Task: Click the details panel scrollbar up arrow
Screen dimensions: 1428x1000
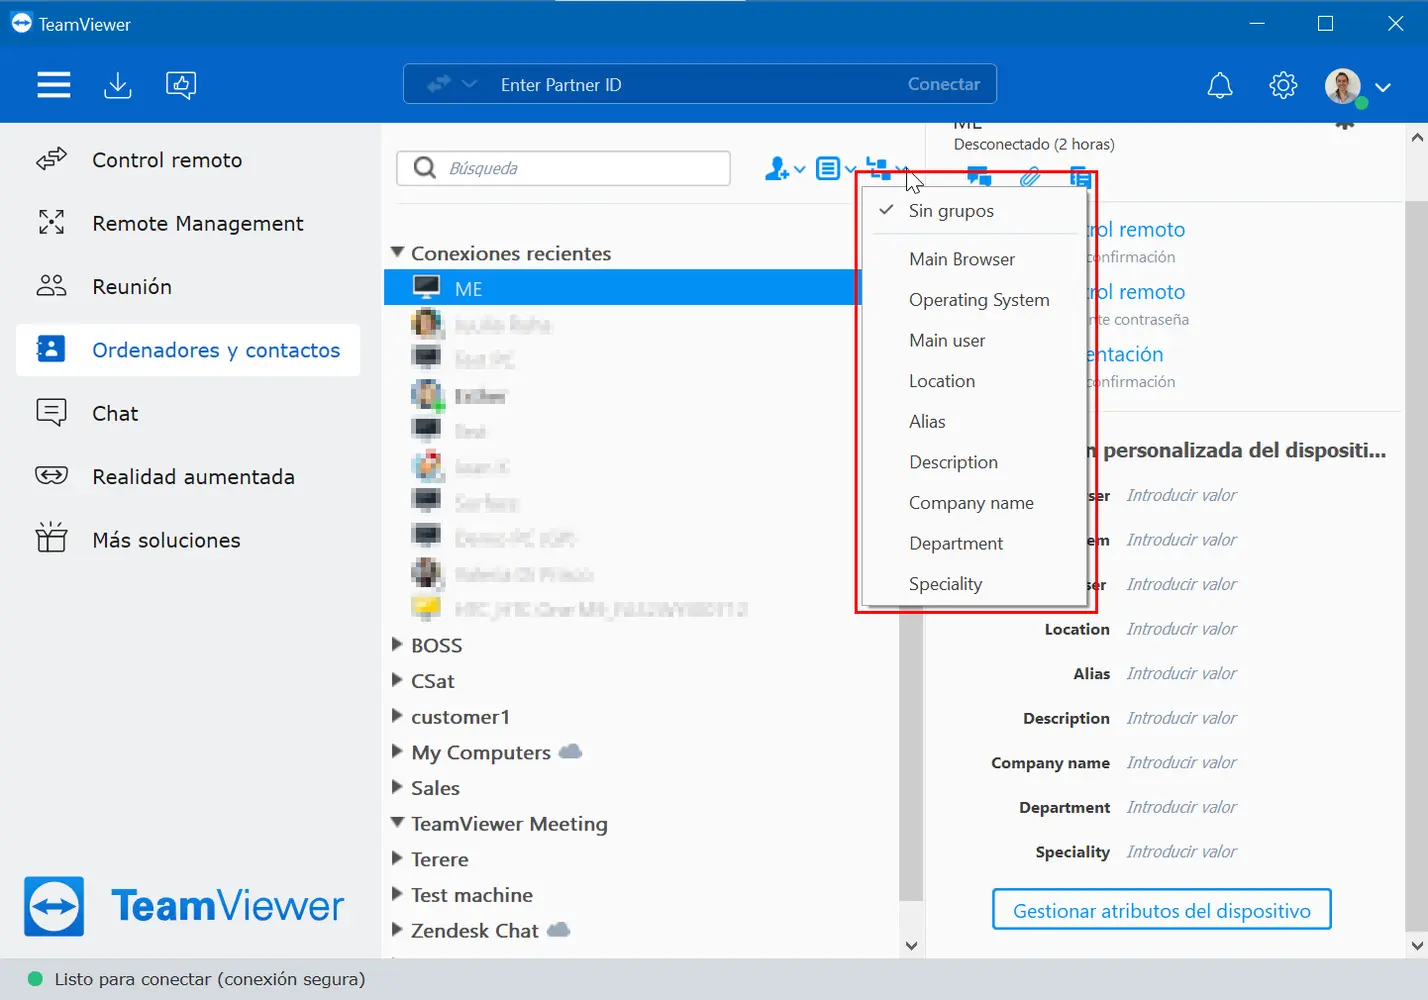Action: point(1417,138)
